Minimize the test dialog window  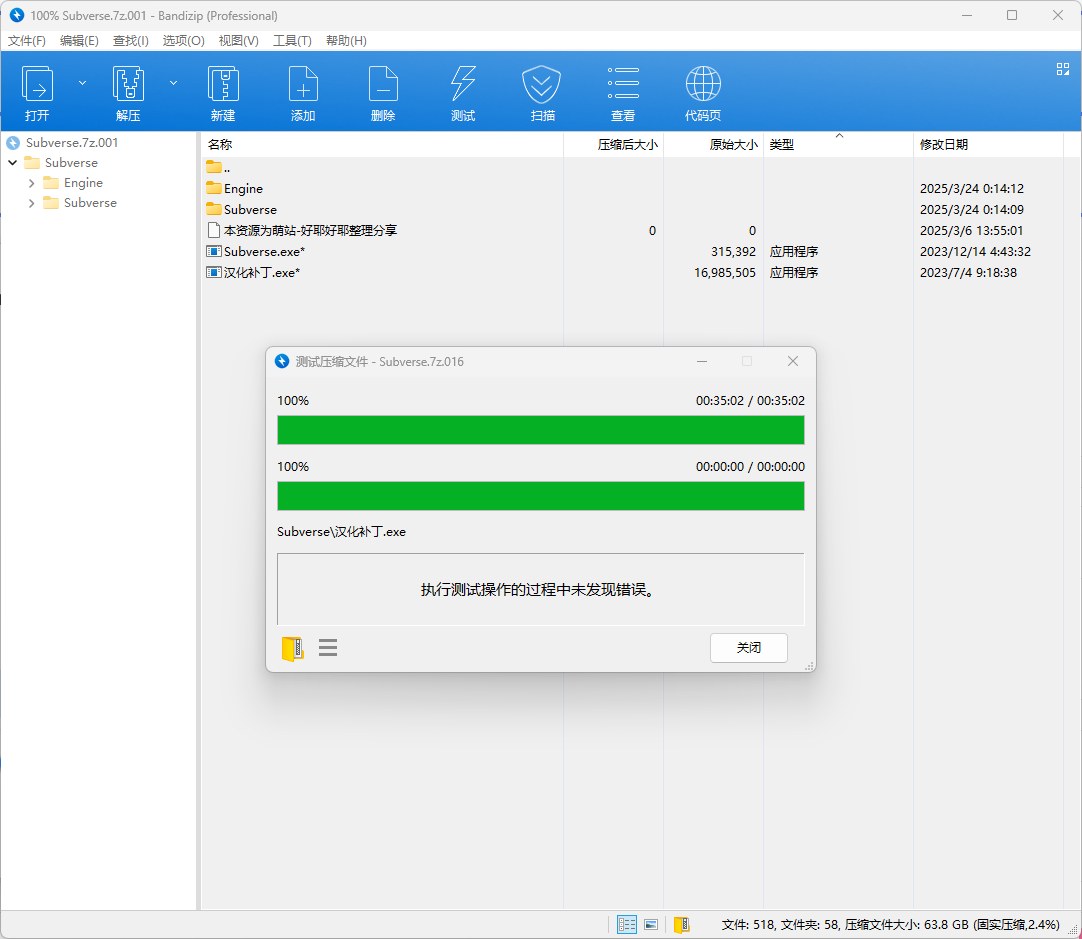[x=702, y=361]
